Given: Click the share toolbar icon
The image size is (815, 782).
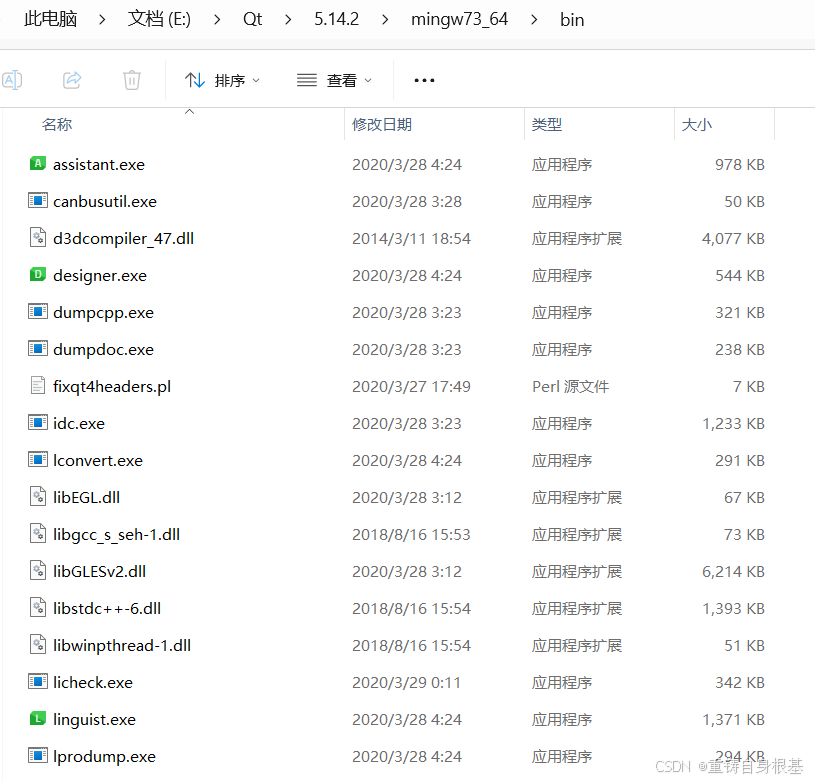Looking at the screenshot, I should pyautogui.click(x=71, y=80).
